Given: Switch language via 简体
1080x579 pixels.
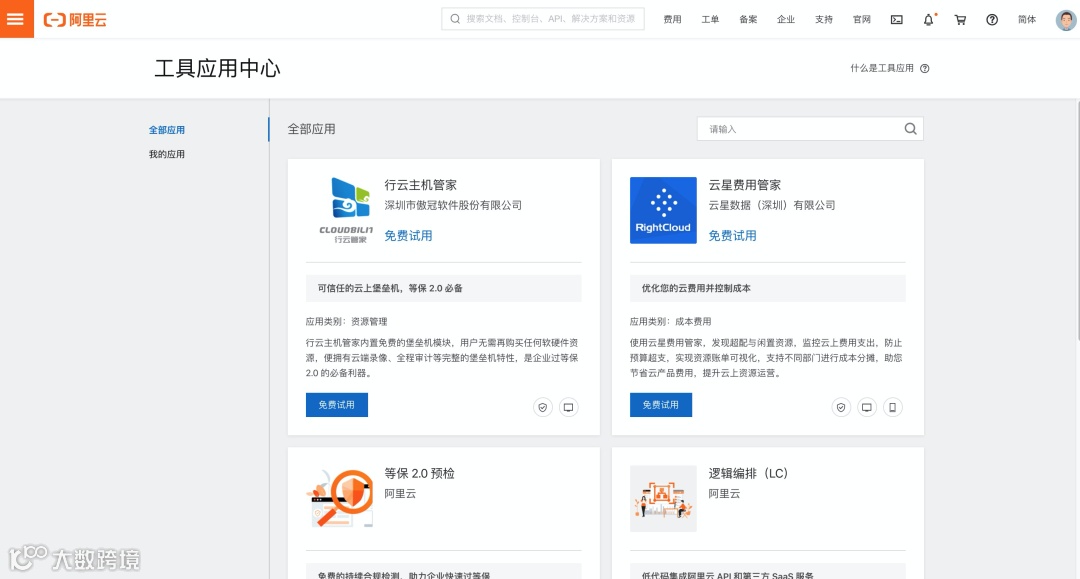Looking at the screenshot, I should click(1027, 19).
